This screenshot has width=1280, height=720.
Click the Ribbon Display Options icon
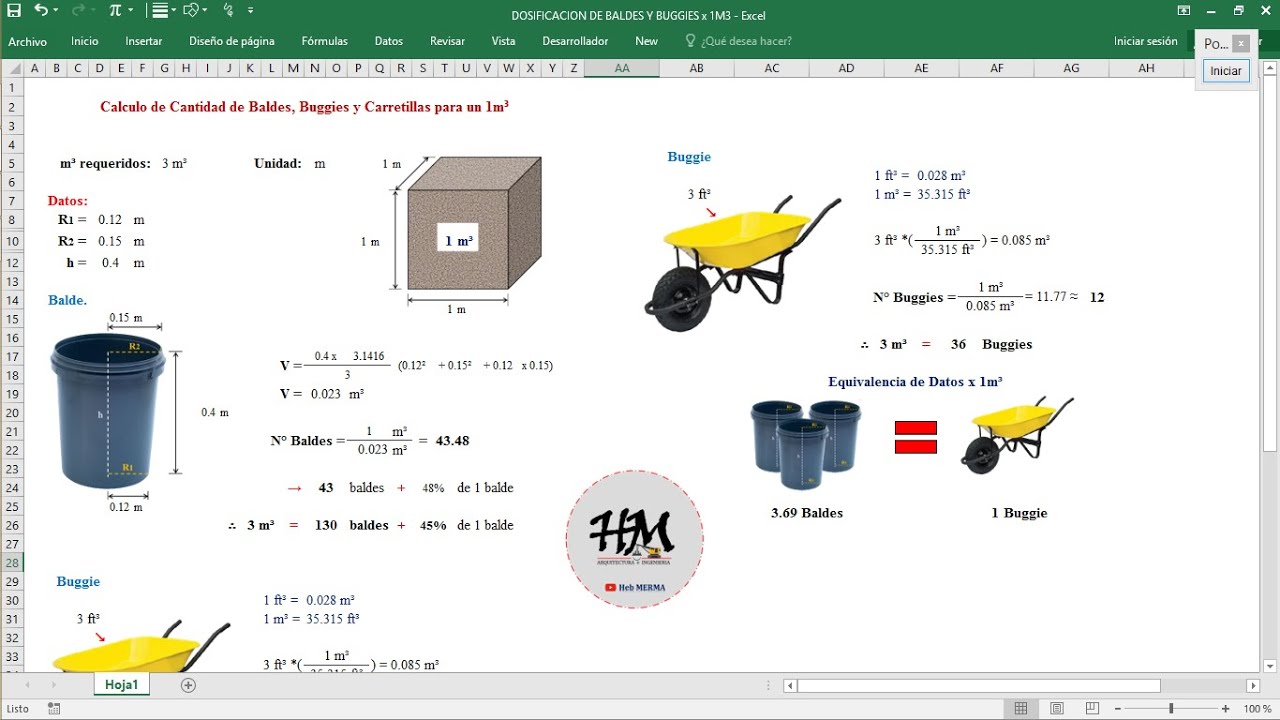(x=1184, y=11)
